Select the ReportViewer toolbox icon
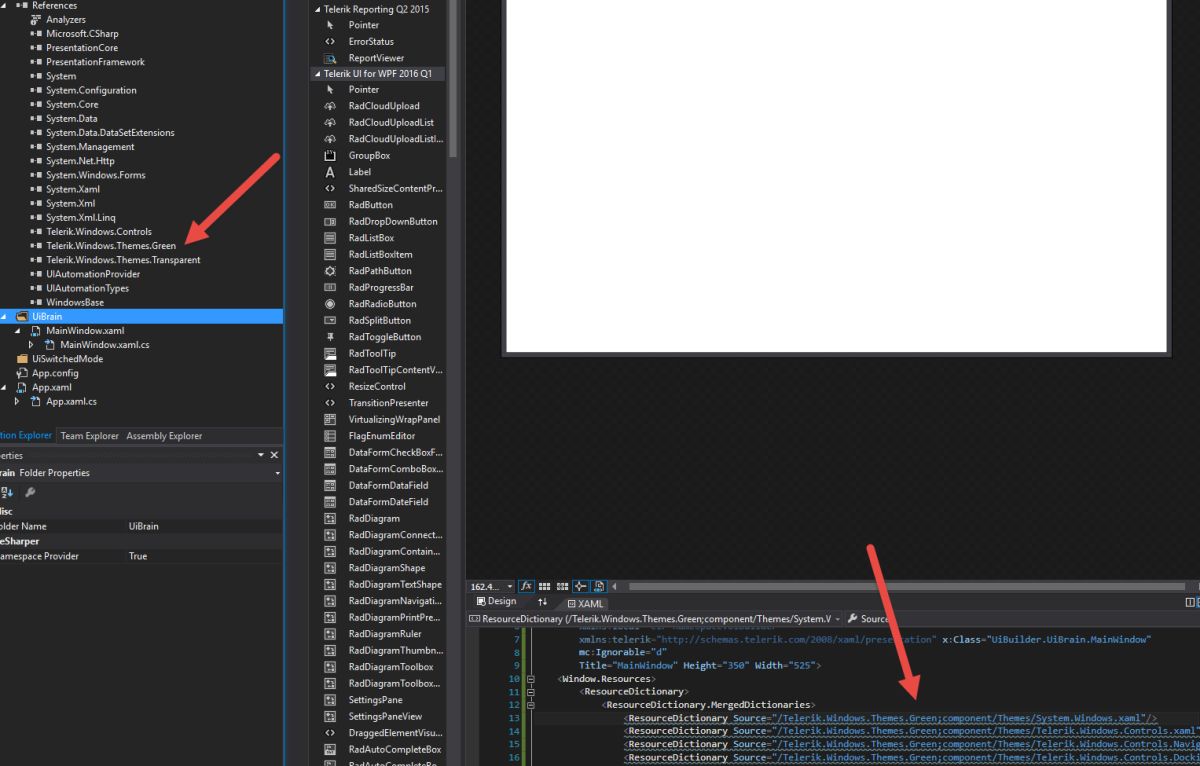Image resolution: width=1200 pixels, height=766 pixels. click(330, 58)
